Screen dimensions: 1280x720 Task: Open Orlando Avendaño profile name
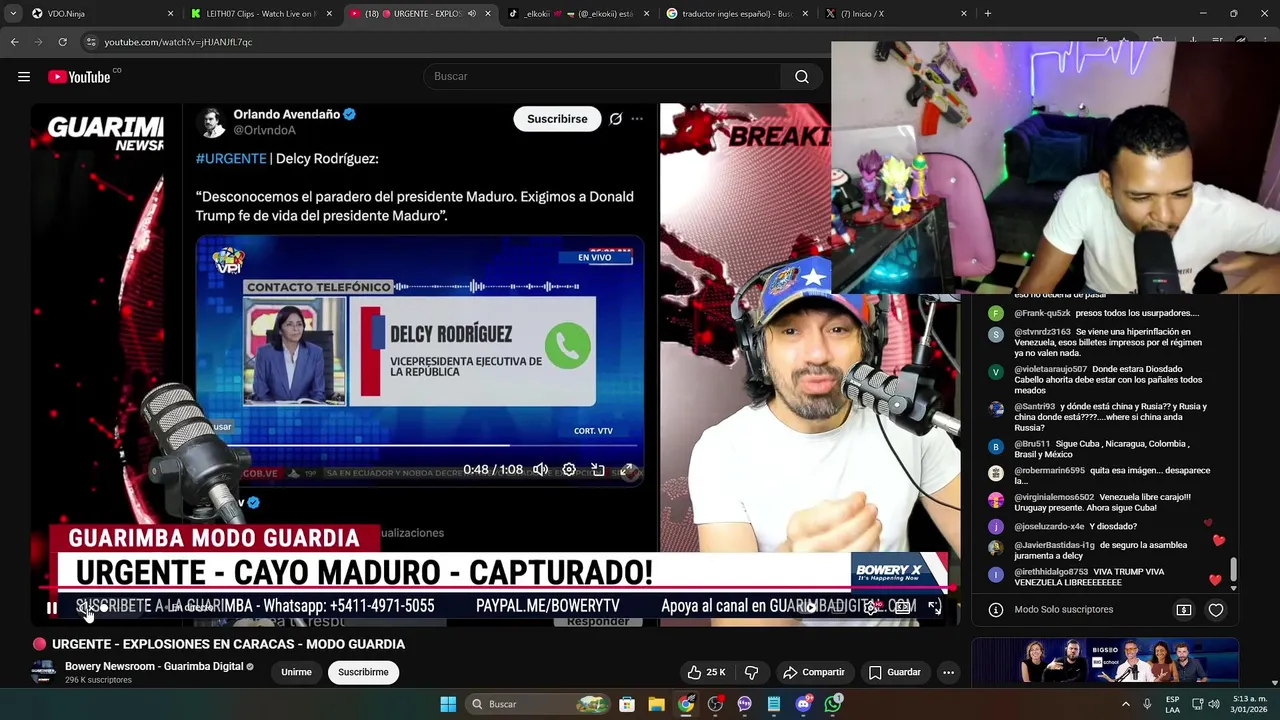coord(287,115)
